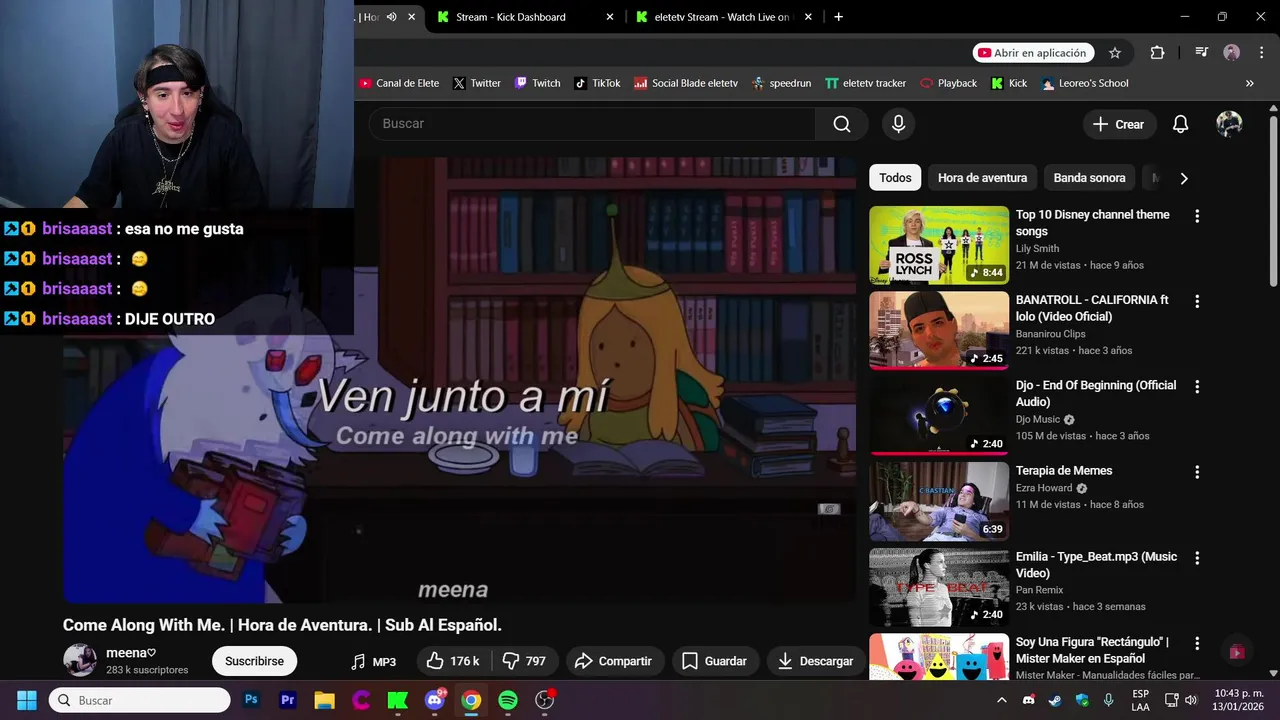Screen dimensions: 1280x720
Task: Open Social Blade eletetv bookmark
Action: 686,83
